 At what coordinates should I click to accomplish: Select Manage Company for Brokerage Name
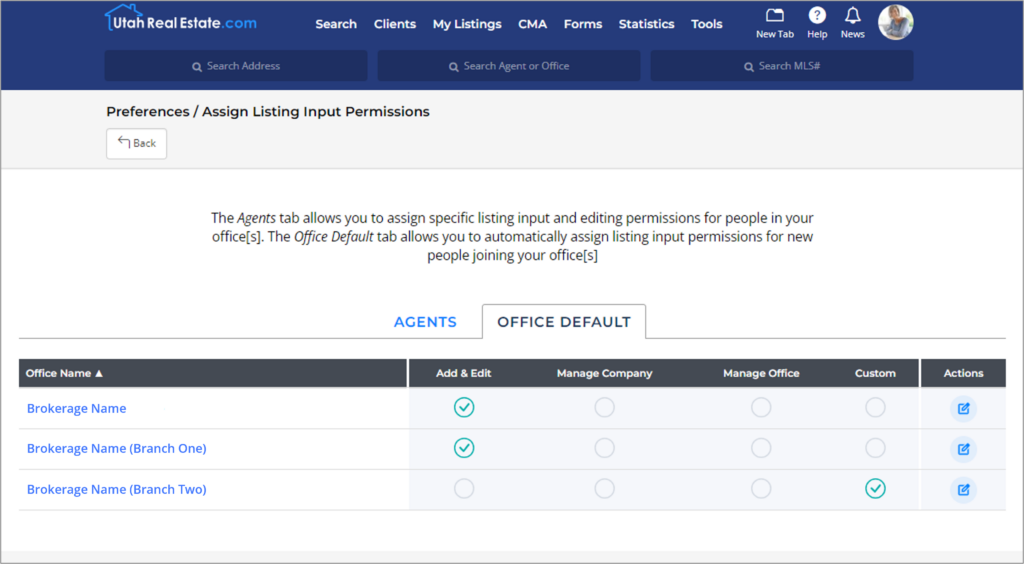604,407
